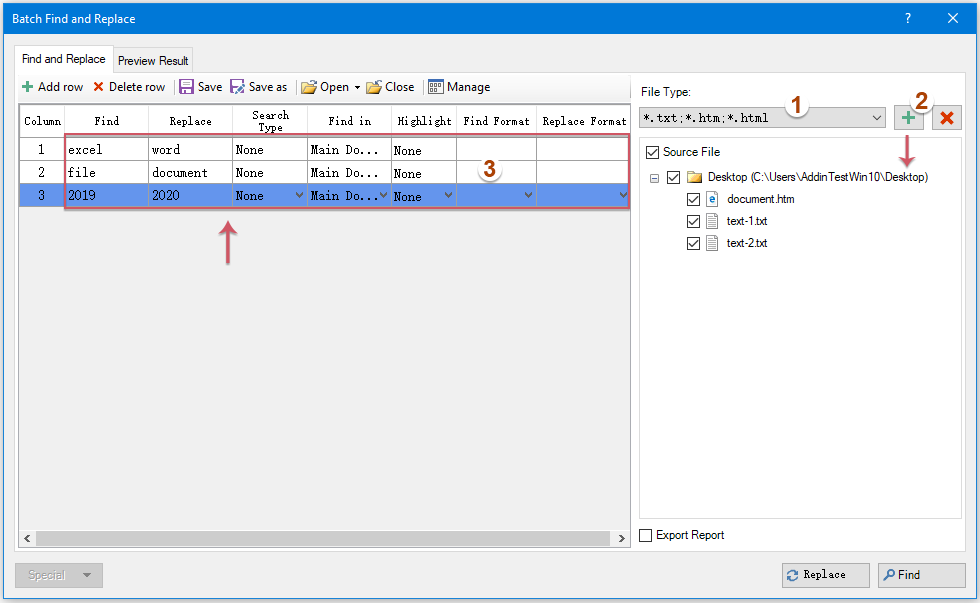980x603 pixels.
Task: Close the current rules list
Action: tap(389, 86)
